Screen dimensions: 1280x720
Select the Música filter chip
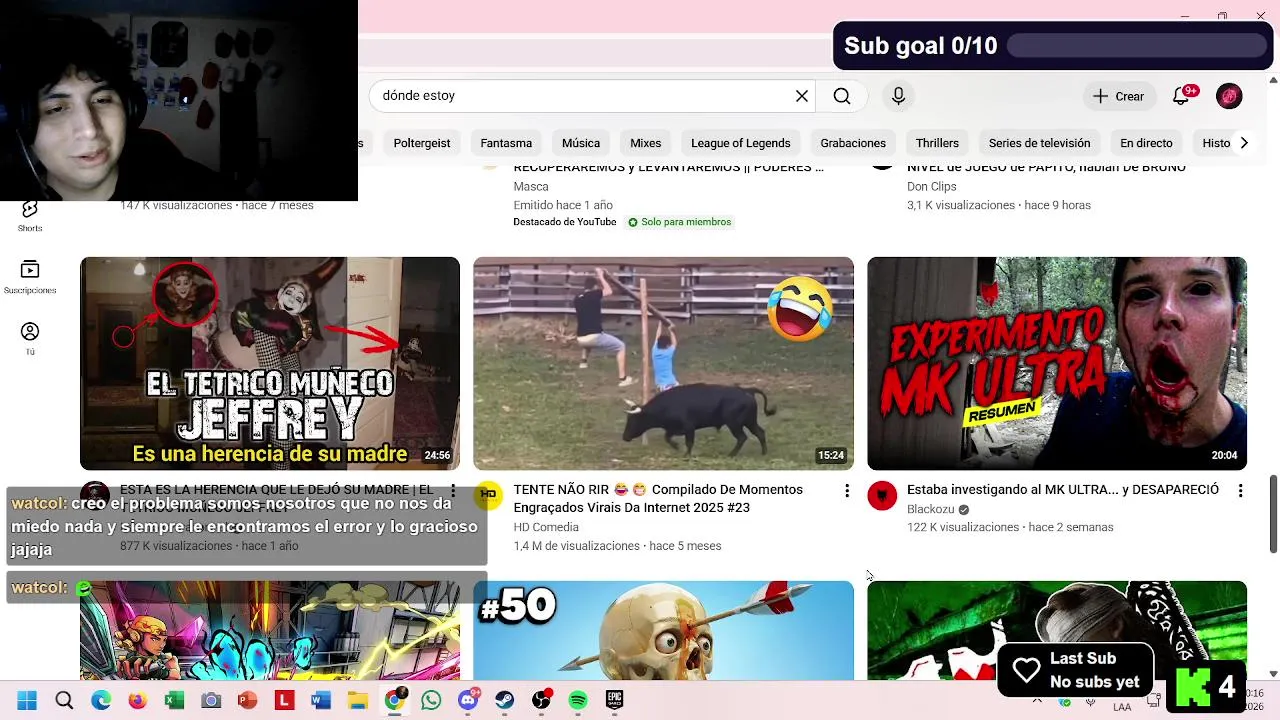tap(581, 143)
